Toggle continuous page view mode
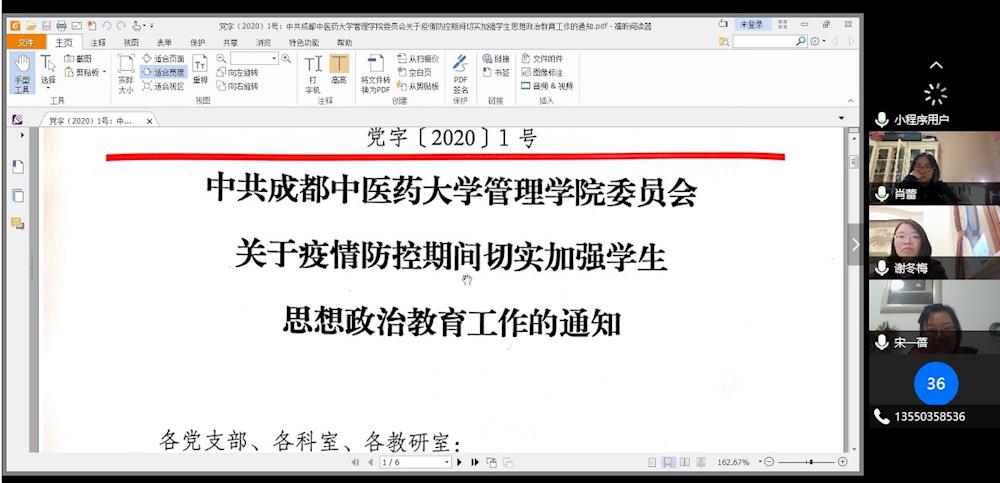 668,462
